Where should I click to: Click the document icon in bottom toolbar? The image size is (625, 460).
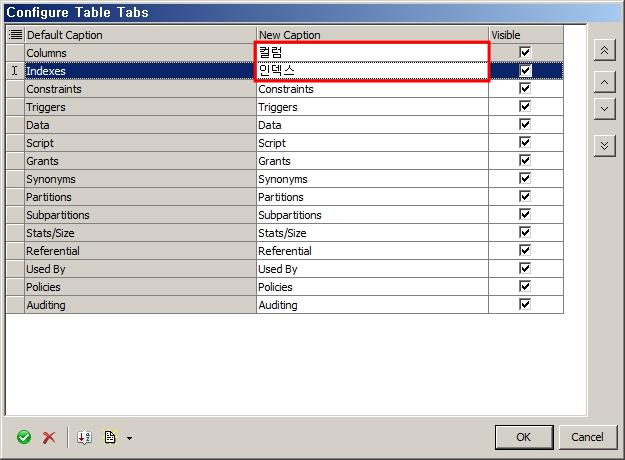click(x=110, y=437)
